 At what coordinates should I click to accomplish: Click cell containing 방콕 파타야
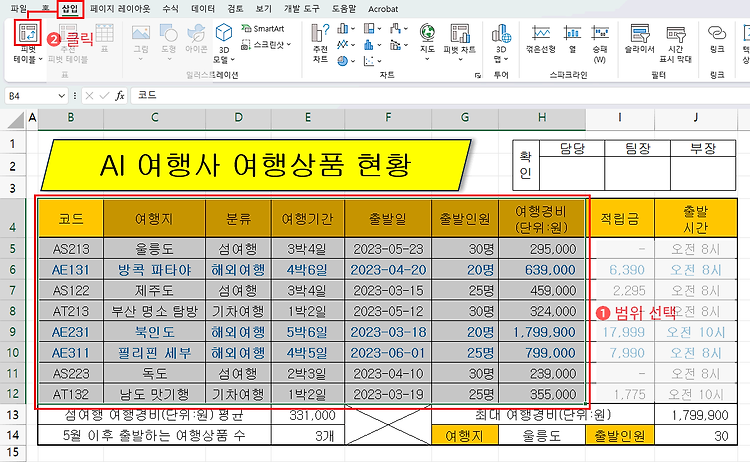[154, 270]
